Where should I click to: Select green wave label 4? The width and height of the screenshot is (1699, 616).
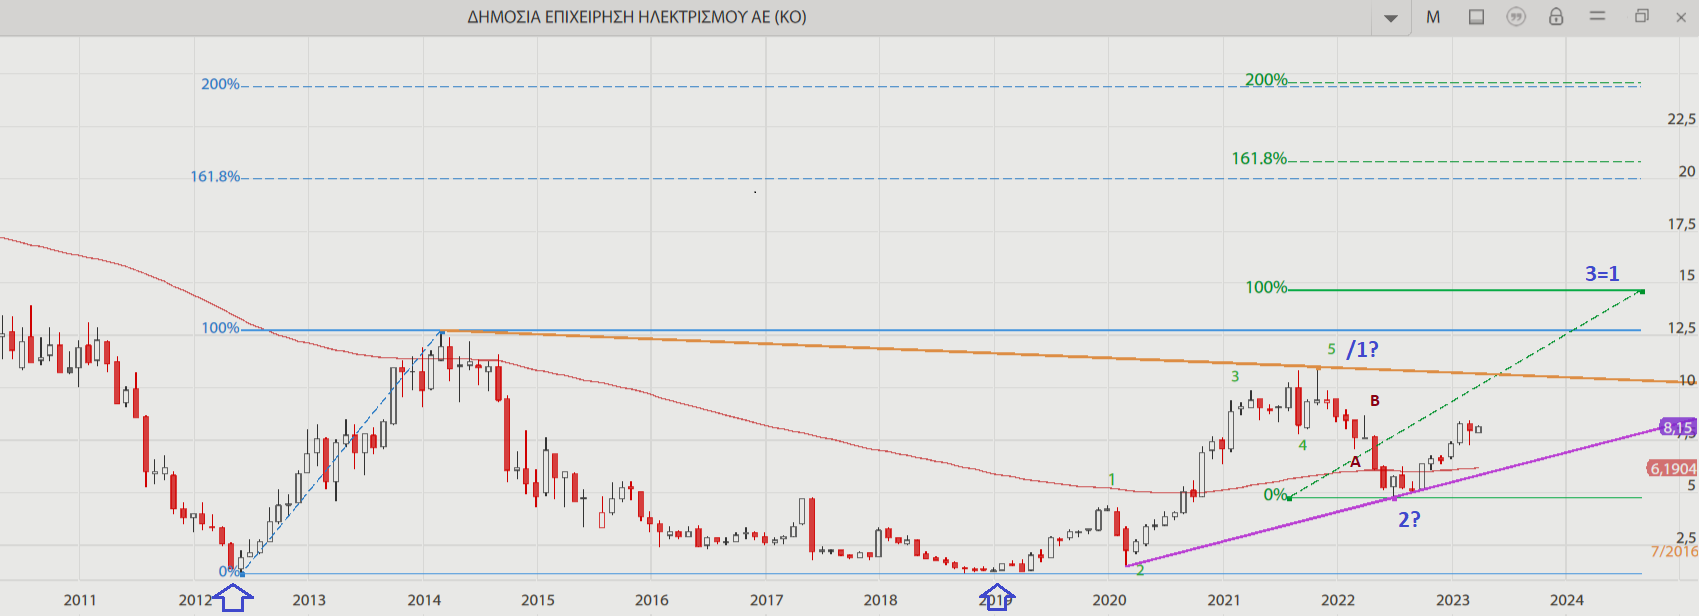1302,445
